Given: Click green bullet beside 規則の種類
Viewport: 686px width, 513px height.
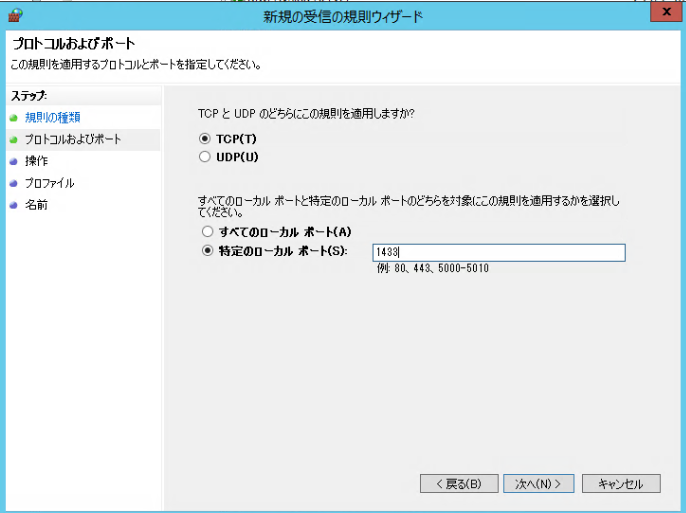Looking at the screenshot, I should [x=14, y=118].
